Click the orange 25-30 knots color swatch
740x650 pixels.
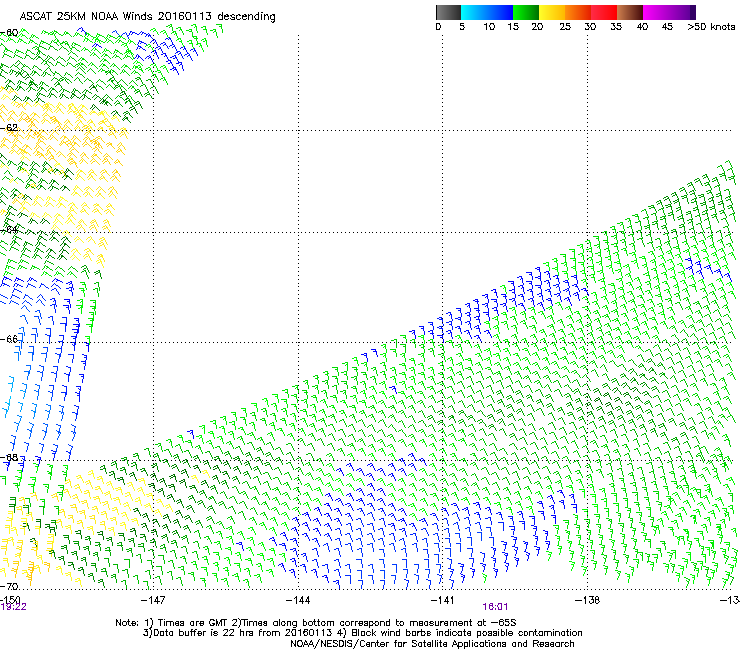pyautogui.click(x=578, y=12)
